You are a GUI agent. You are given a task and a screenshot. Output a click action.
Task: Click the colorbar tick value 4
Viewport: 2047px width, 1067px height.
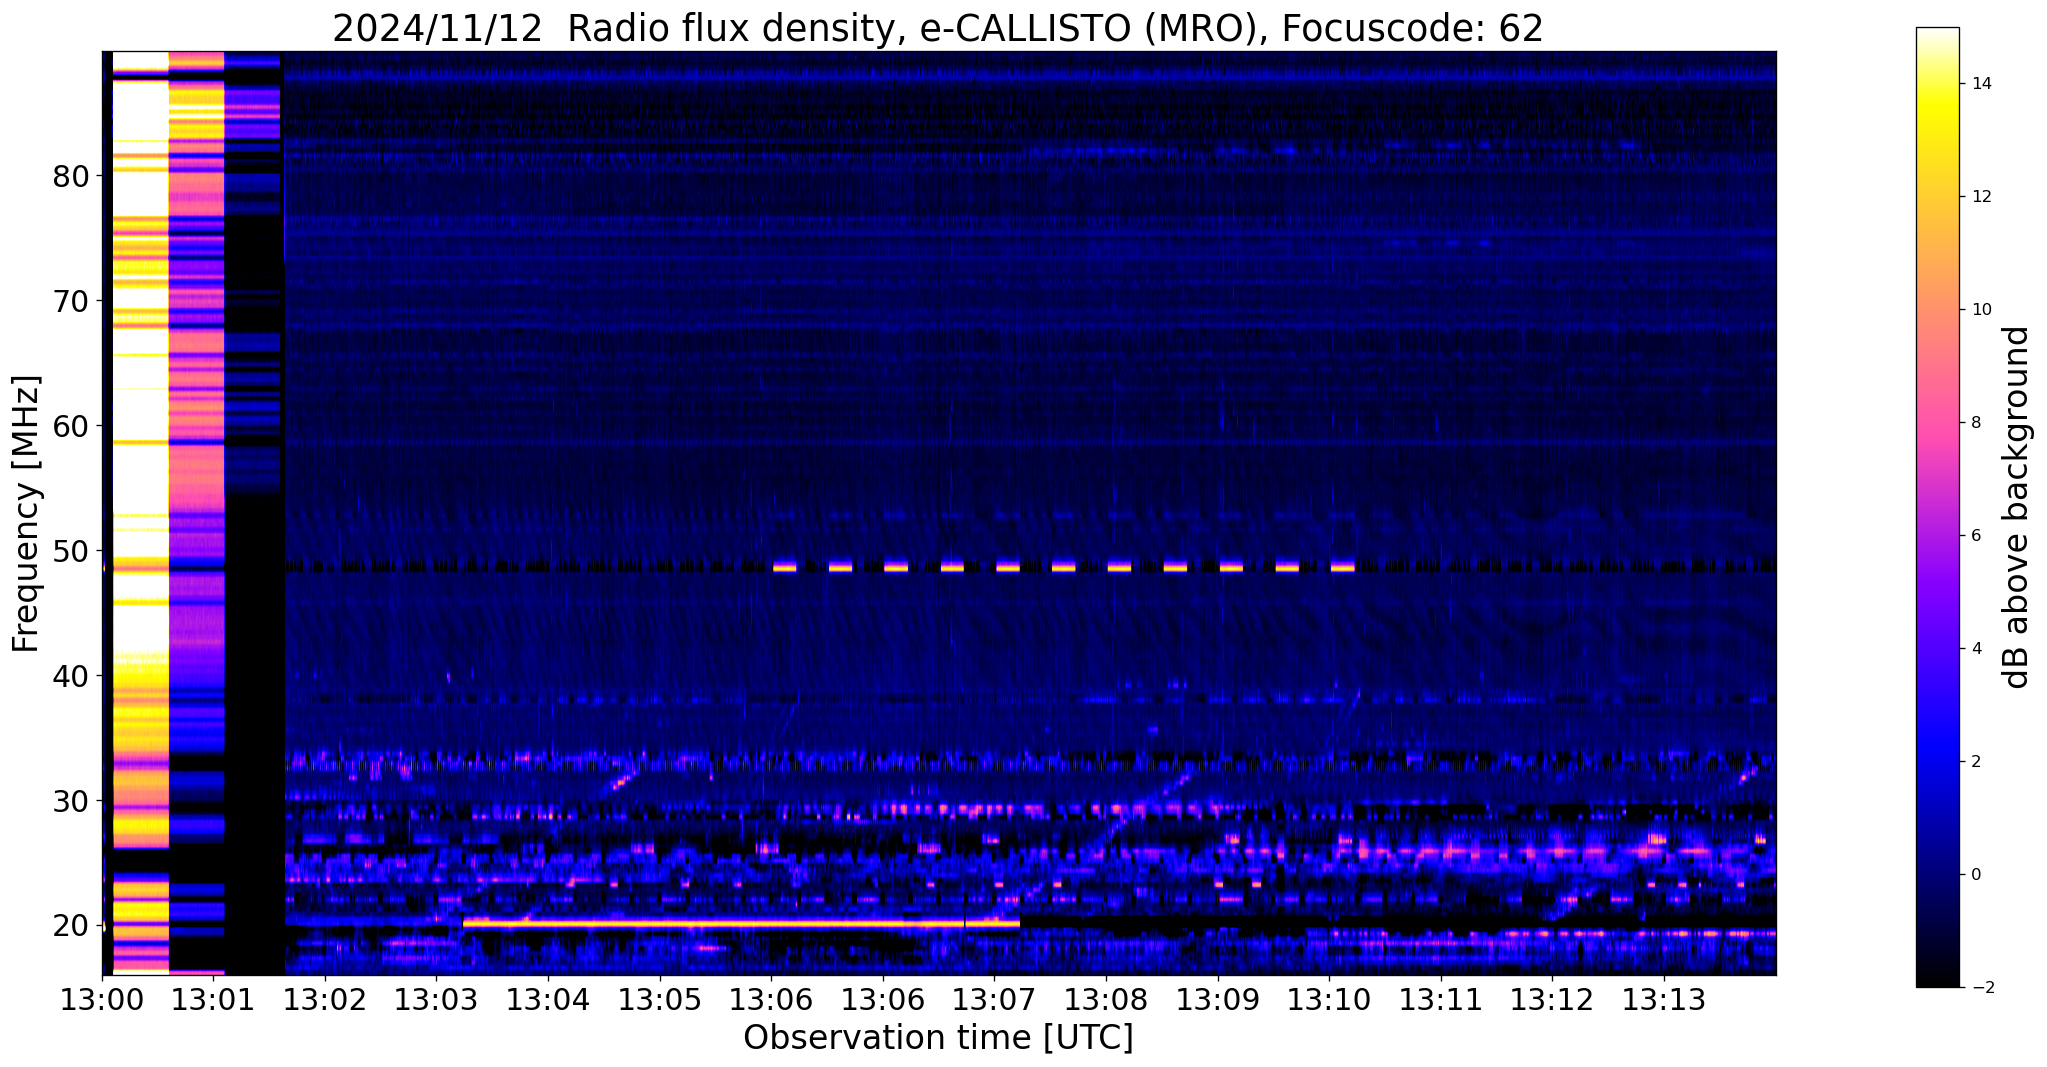(1975, 649)
